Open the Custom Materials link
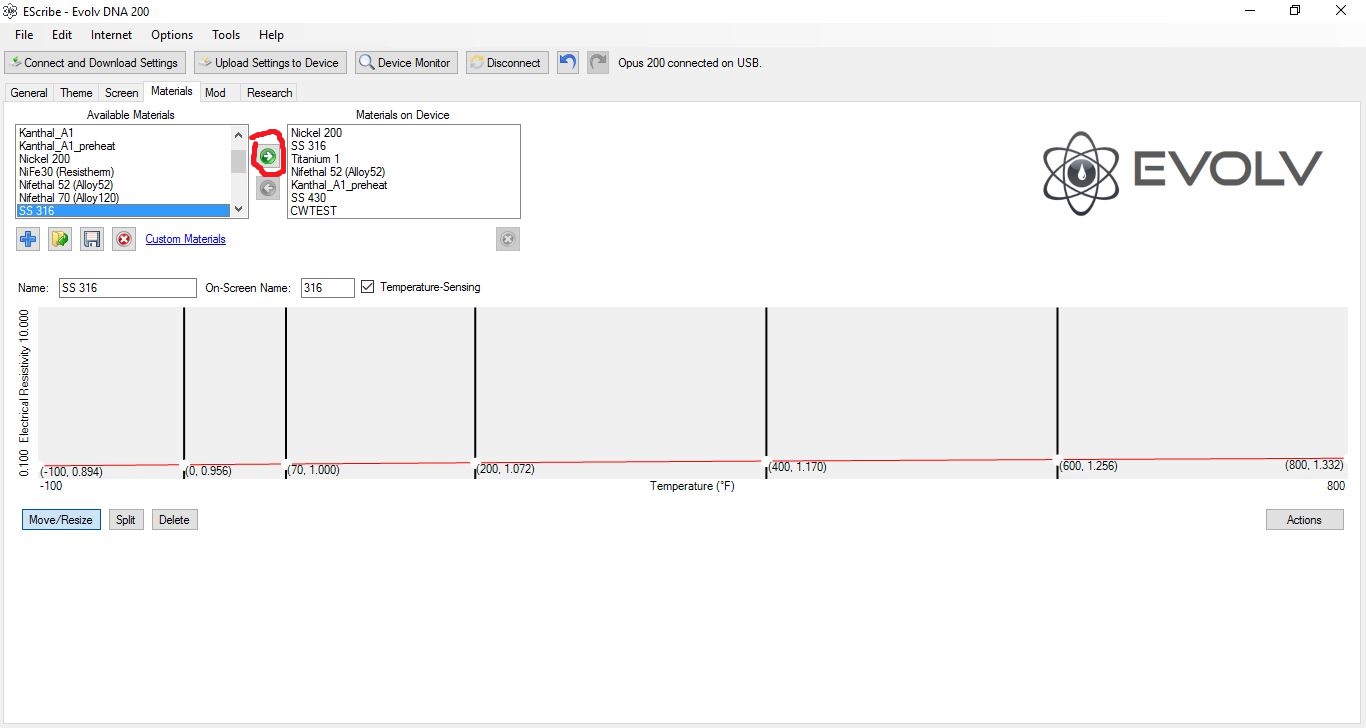This screenshot has width=1366, height=728. [x=185, y=239]
